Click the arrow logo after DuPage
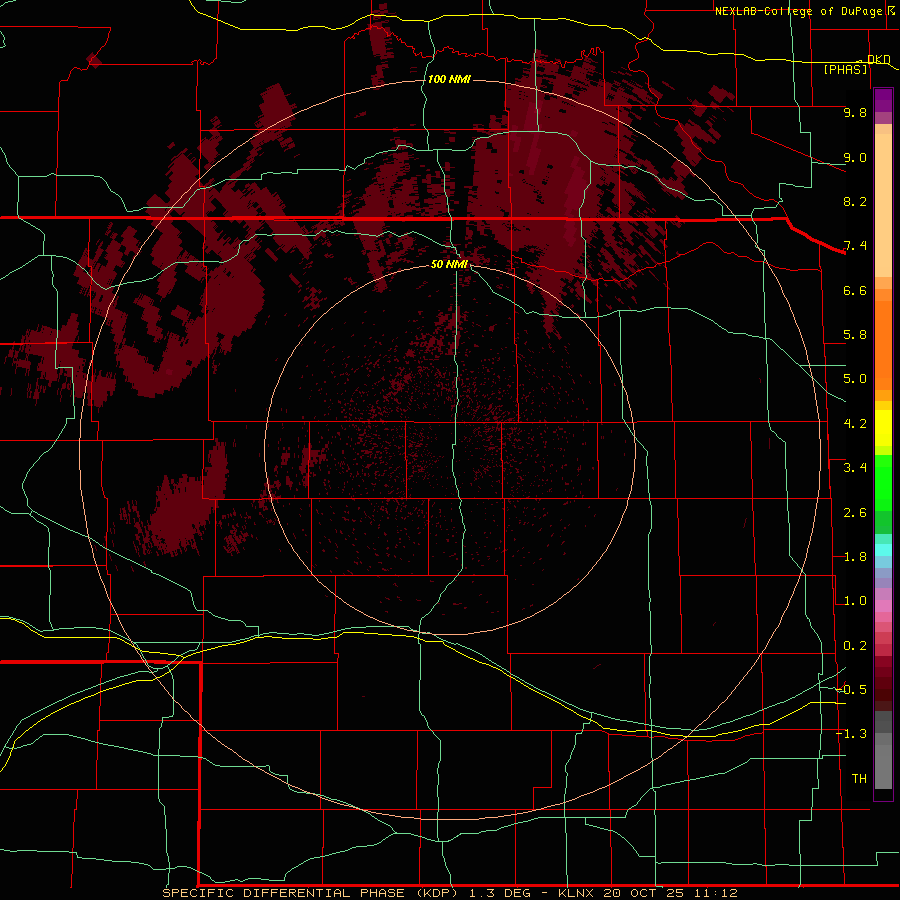Image resolution: width=900 pixels, height=900 pixels. pyautogui.click(x=891, y=10)
